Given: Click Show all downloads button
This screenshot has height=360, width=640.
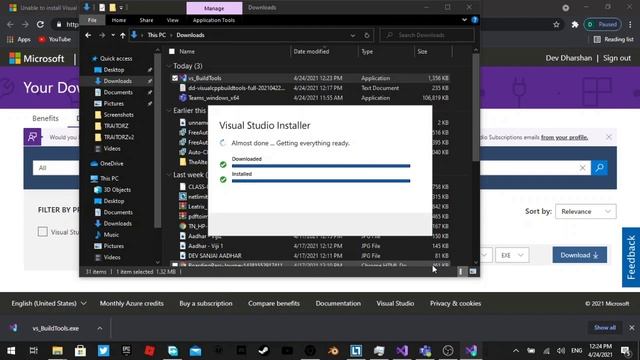Looking at the screenshot, I should [604, 328].
